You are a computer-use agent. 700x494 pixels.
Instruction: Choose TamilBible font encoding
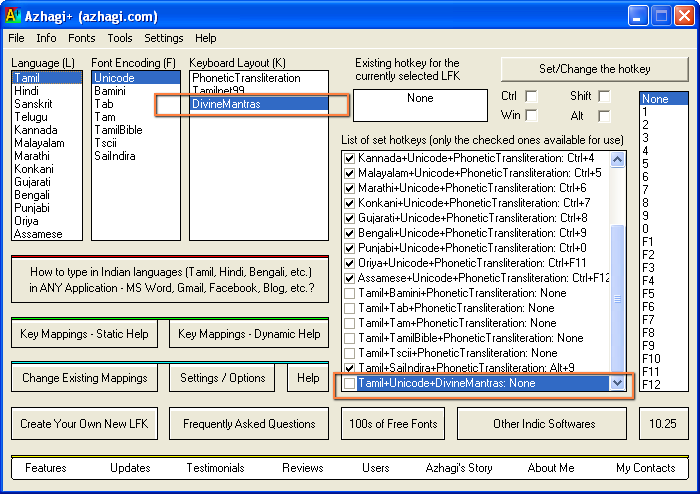click(136, 130)
